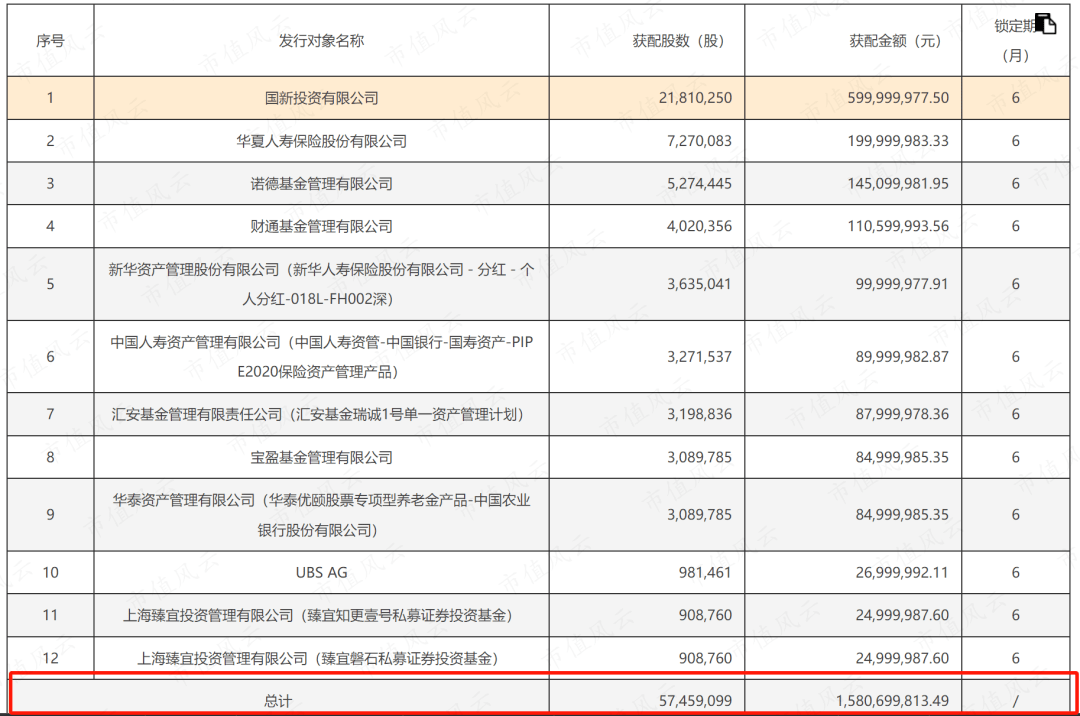Select sequence number 10

click(50, 572)
